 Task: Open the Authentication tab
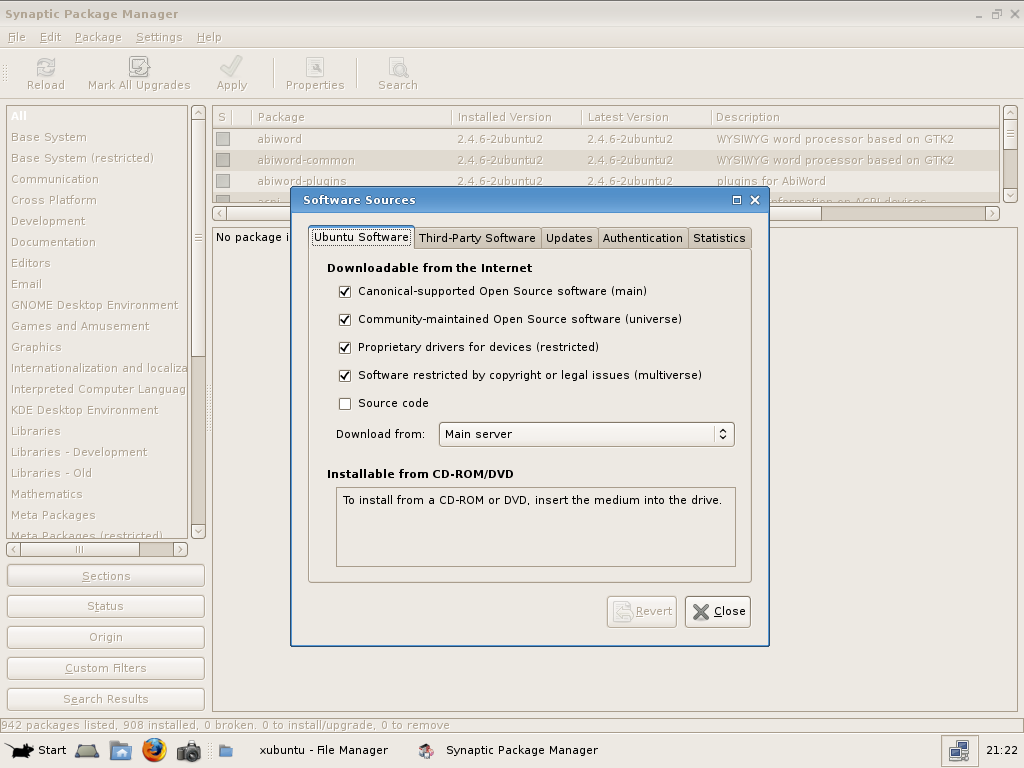pyautogui.click(x=643, y=238)
